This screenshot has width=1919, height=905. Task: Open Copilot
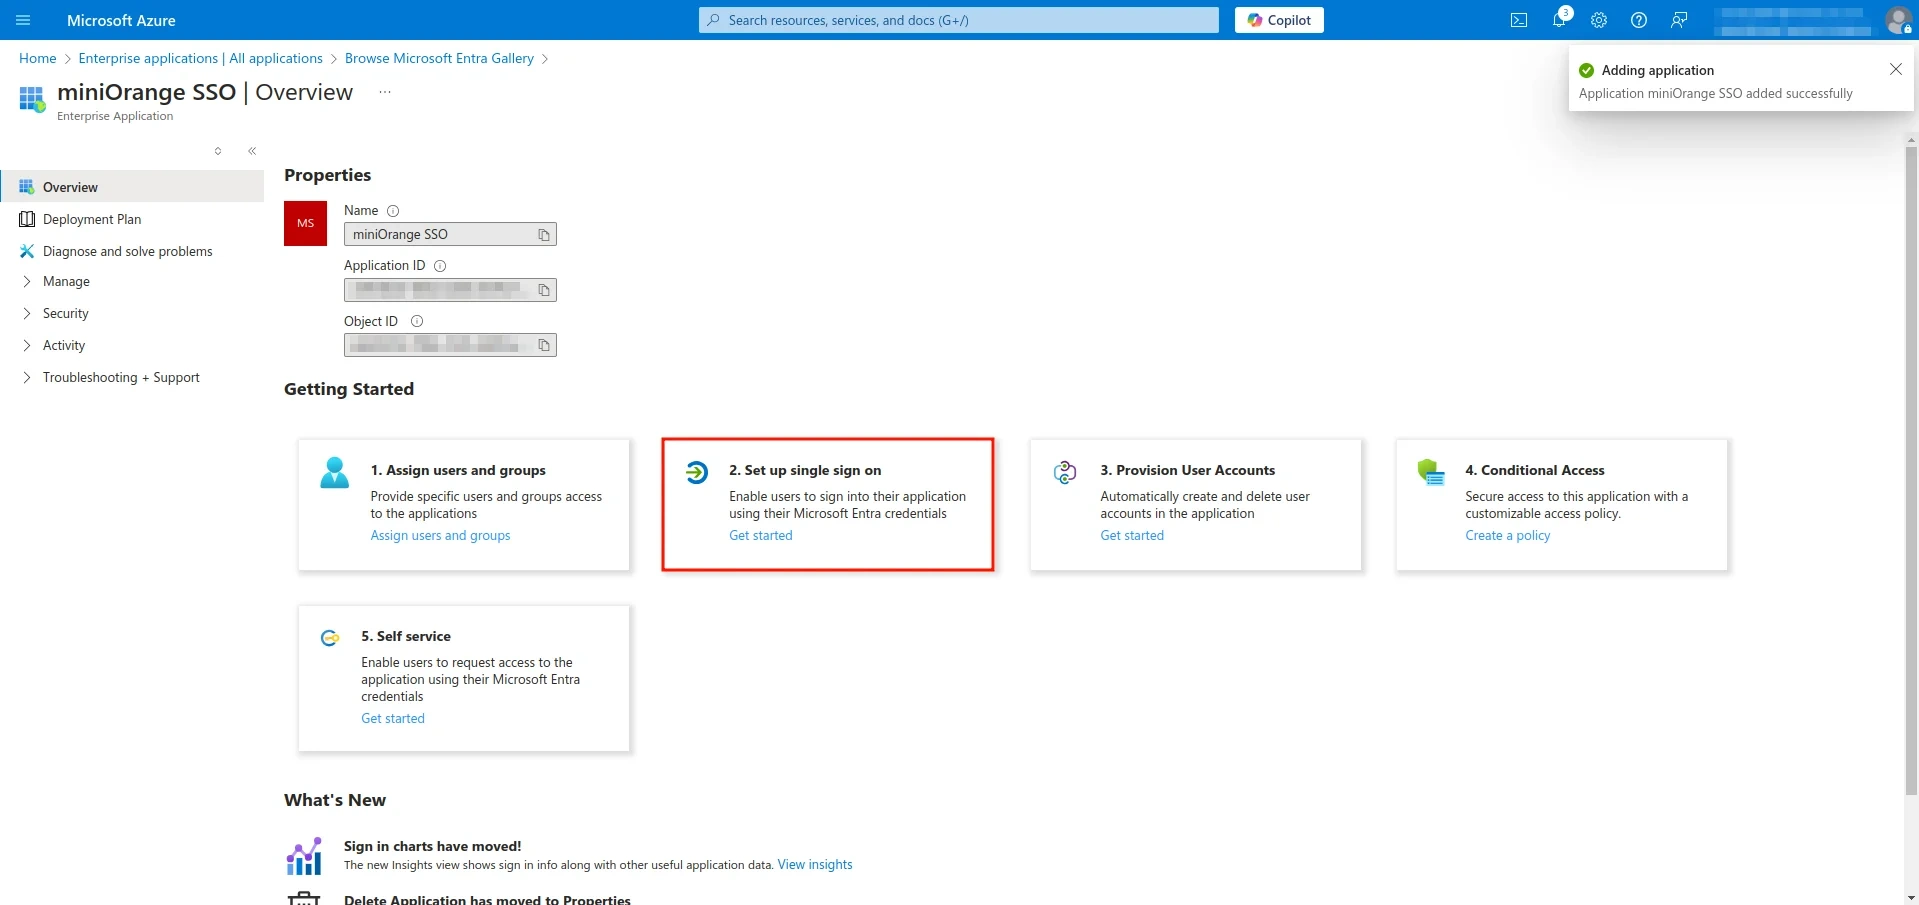pyautogui.click(x=1279, y=19)
